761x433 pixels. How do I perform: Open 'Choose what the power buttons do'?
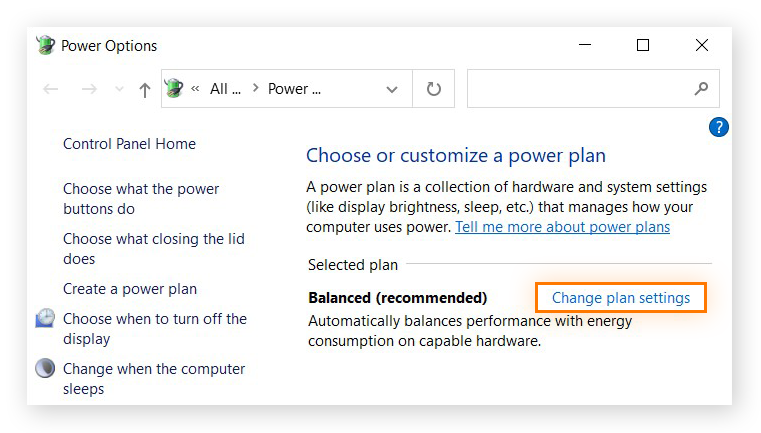[x=141, y=199]
